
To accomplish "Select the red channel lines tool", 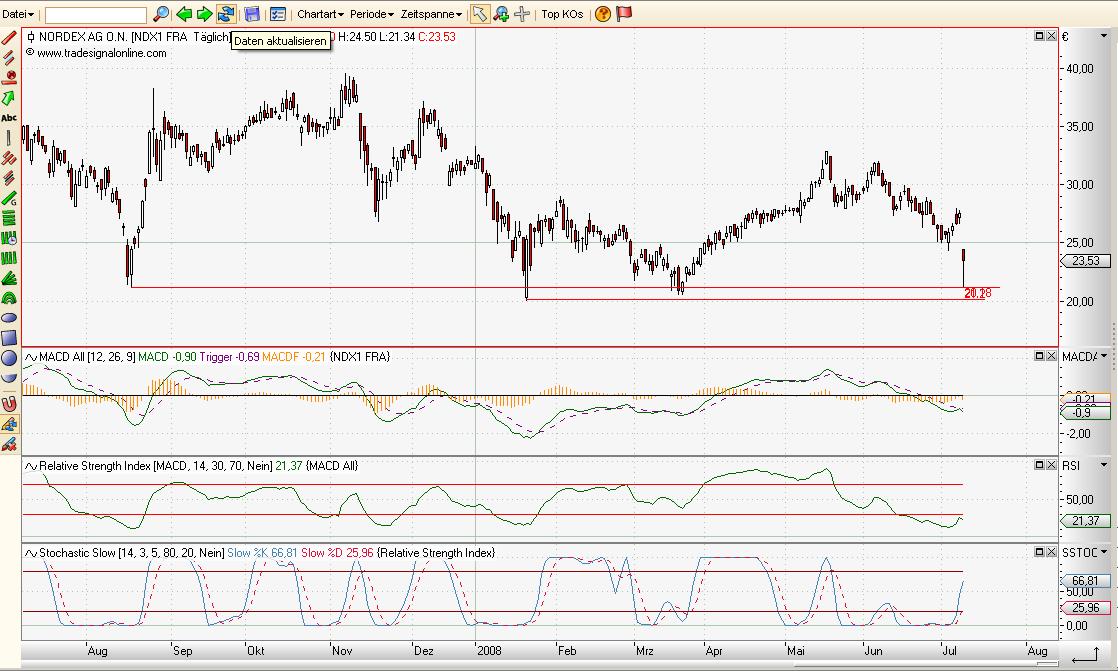I will click(x=9, y=158).
